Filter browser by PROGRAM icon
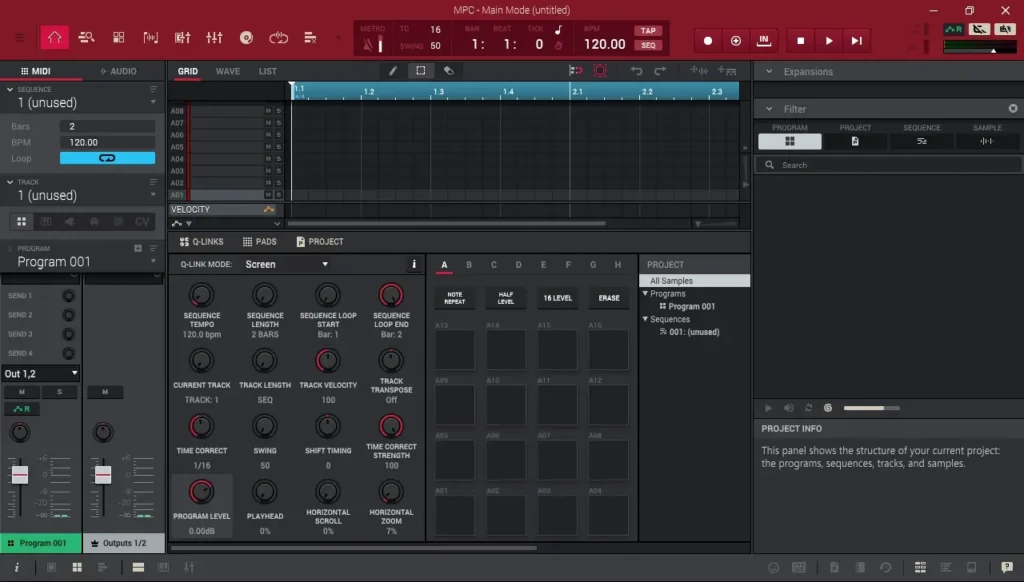Screen dimensions: 1024x582 point(790,141)
